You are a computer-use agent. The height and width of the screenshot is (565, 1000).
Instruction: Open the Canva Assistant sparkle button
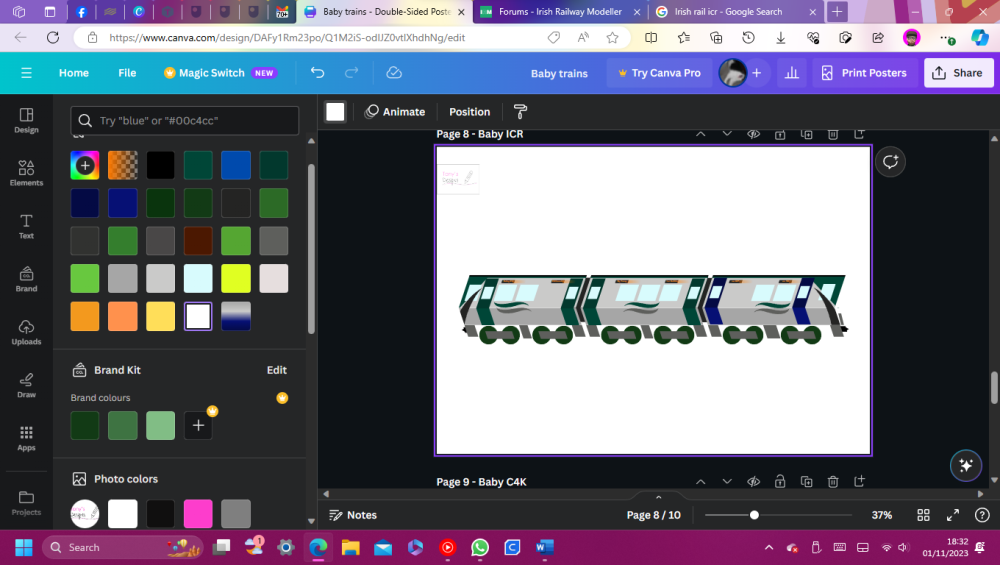pyautogui.click(x=965, y=465)
